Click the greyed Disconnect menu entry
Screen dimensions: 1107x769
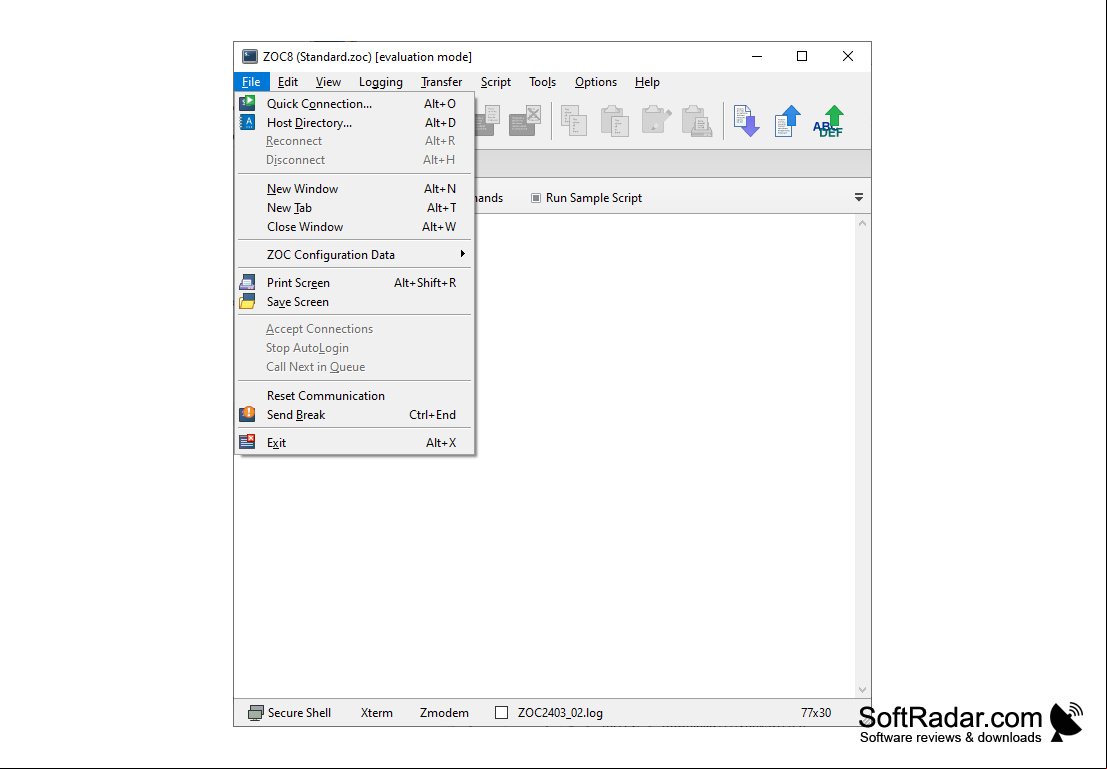(354, 160)
